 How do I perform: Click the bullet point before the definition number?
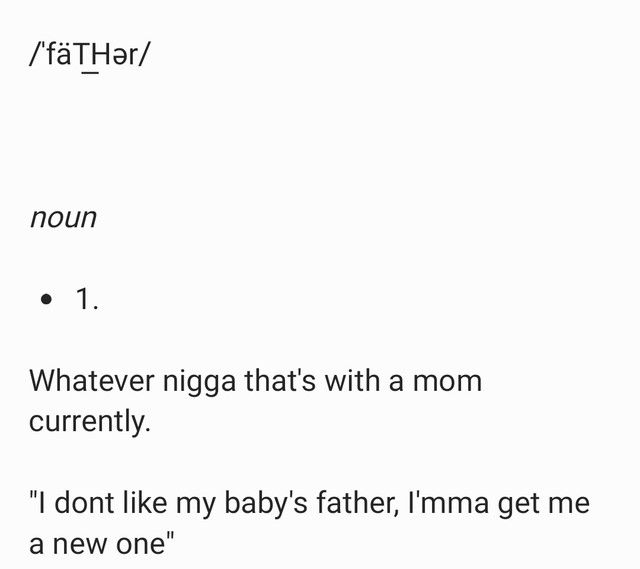(47, 299)
